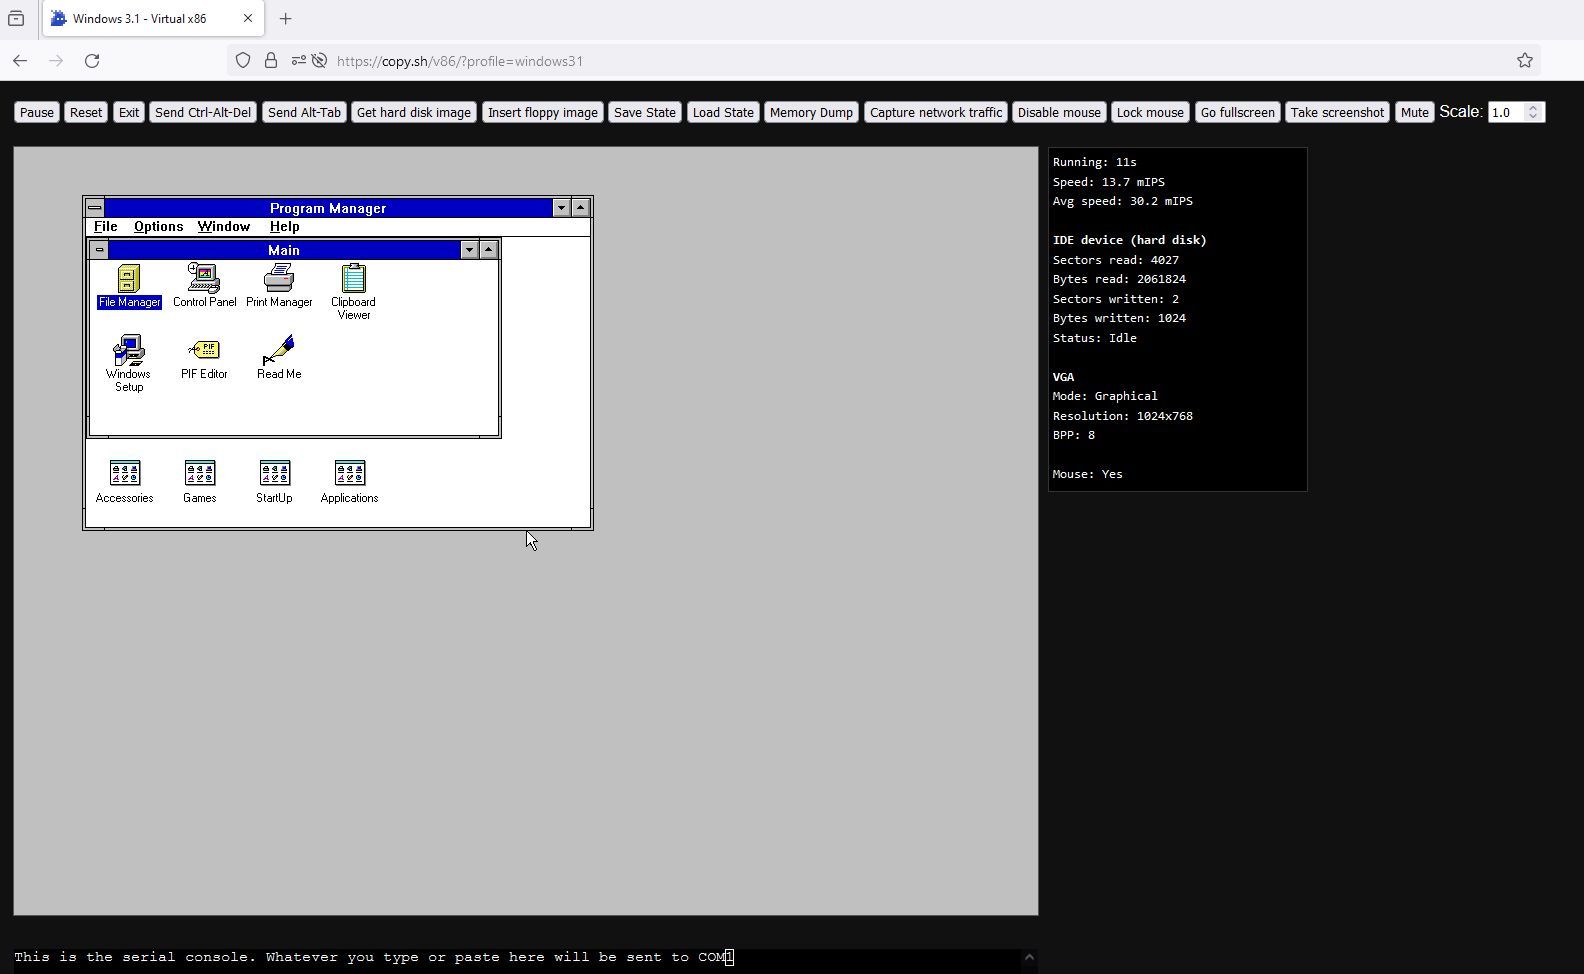
Task: Go back in browser history
Action: (x=20, y=61)
